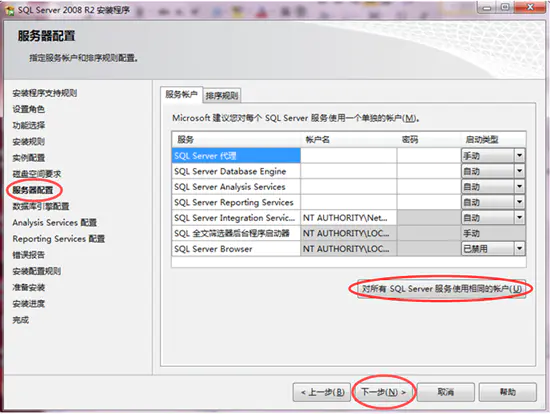This screenshot has height=414, width=550.
Task: Select Reporting Services 配置 step in sidebar
Action: click(59, 239)
